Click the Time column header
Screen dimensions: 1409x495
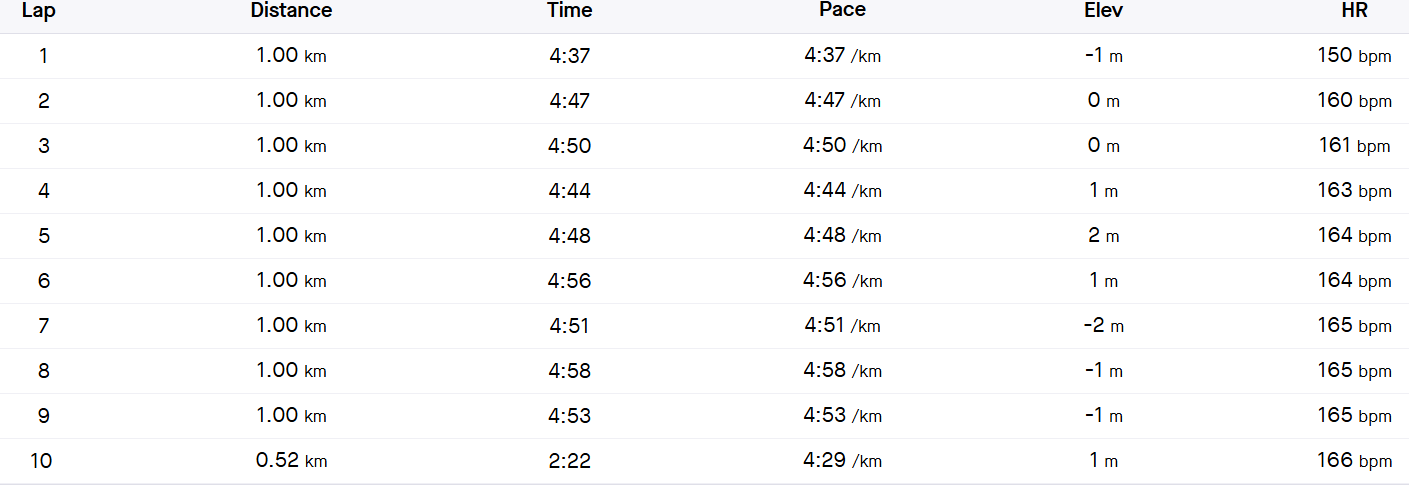(570, 11)
